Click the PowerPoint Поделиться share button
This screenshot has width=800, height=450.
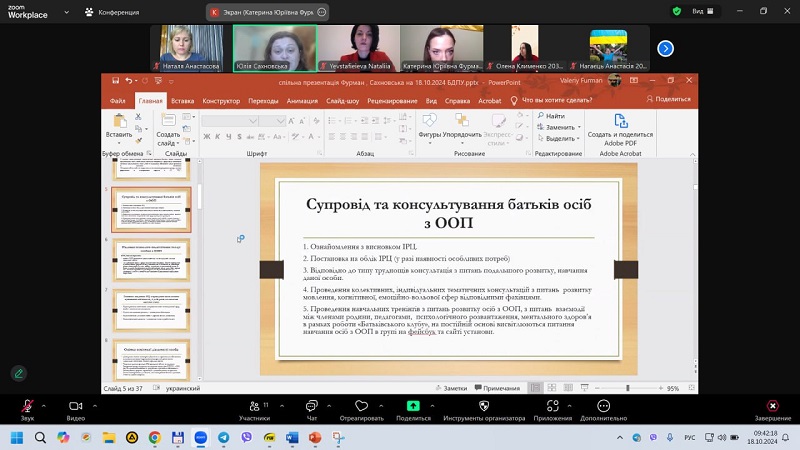pyautogui.click(x=668, y=99)
